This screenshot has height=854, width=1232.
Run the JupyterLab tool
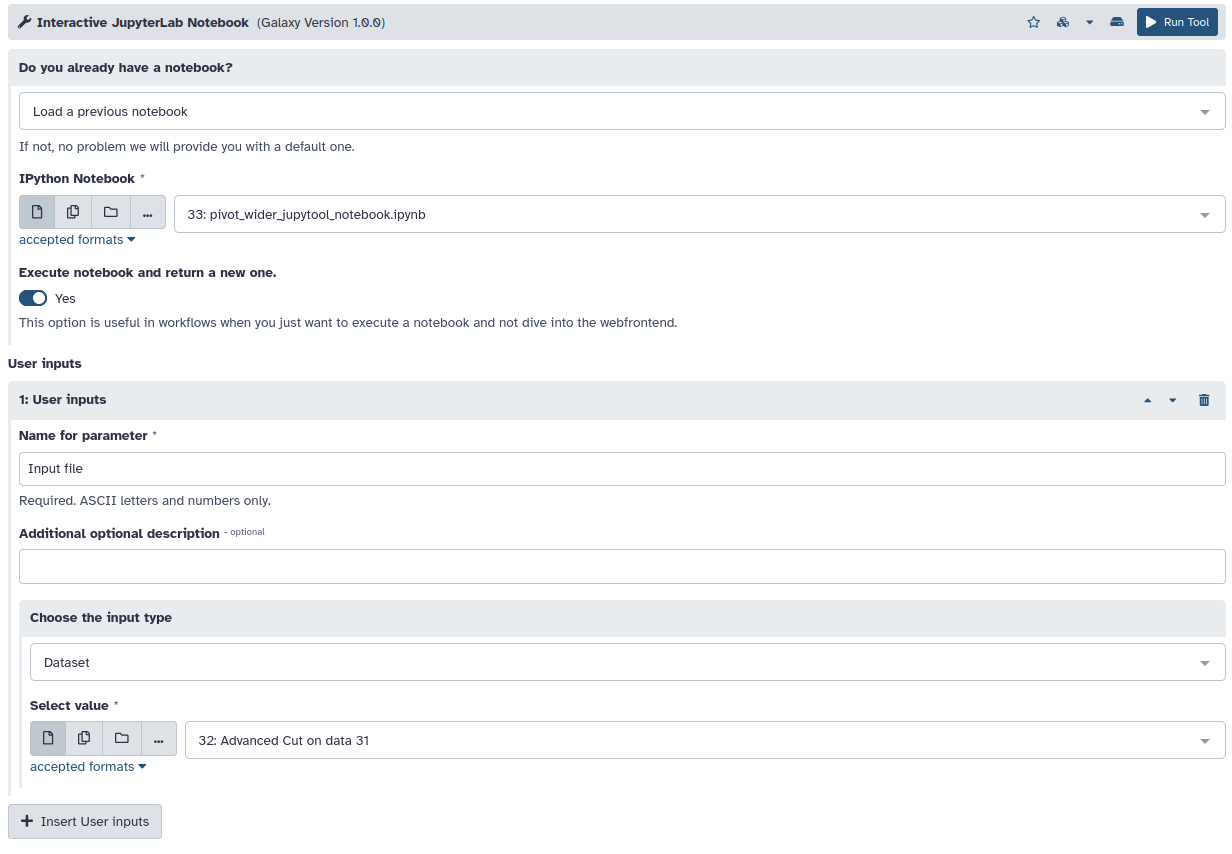tap(1177, 22)
